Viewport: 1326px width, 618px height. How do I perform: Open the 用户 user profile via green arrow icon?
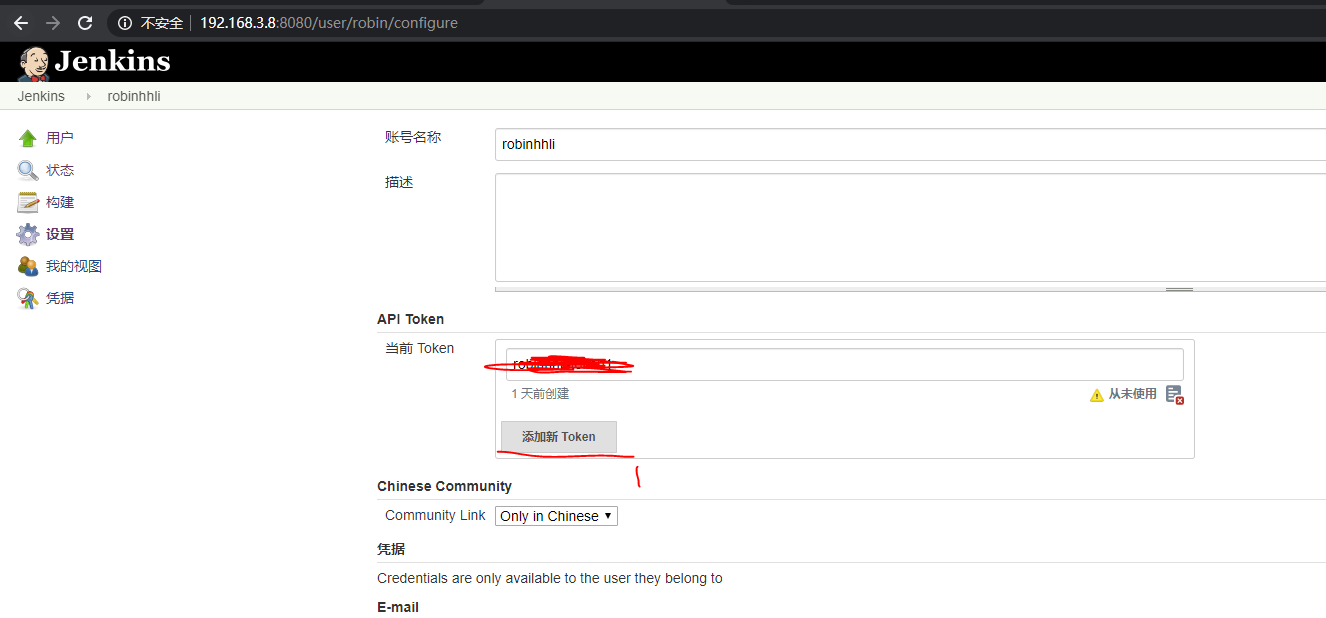coord(28,137)
